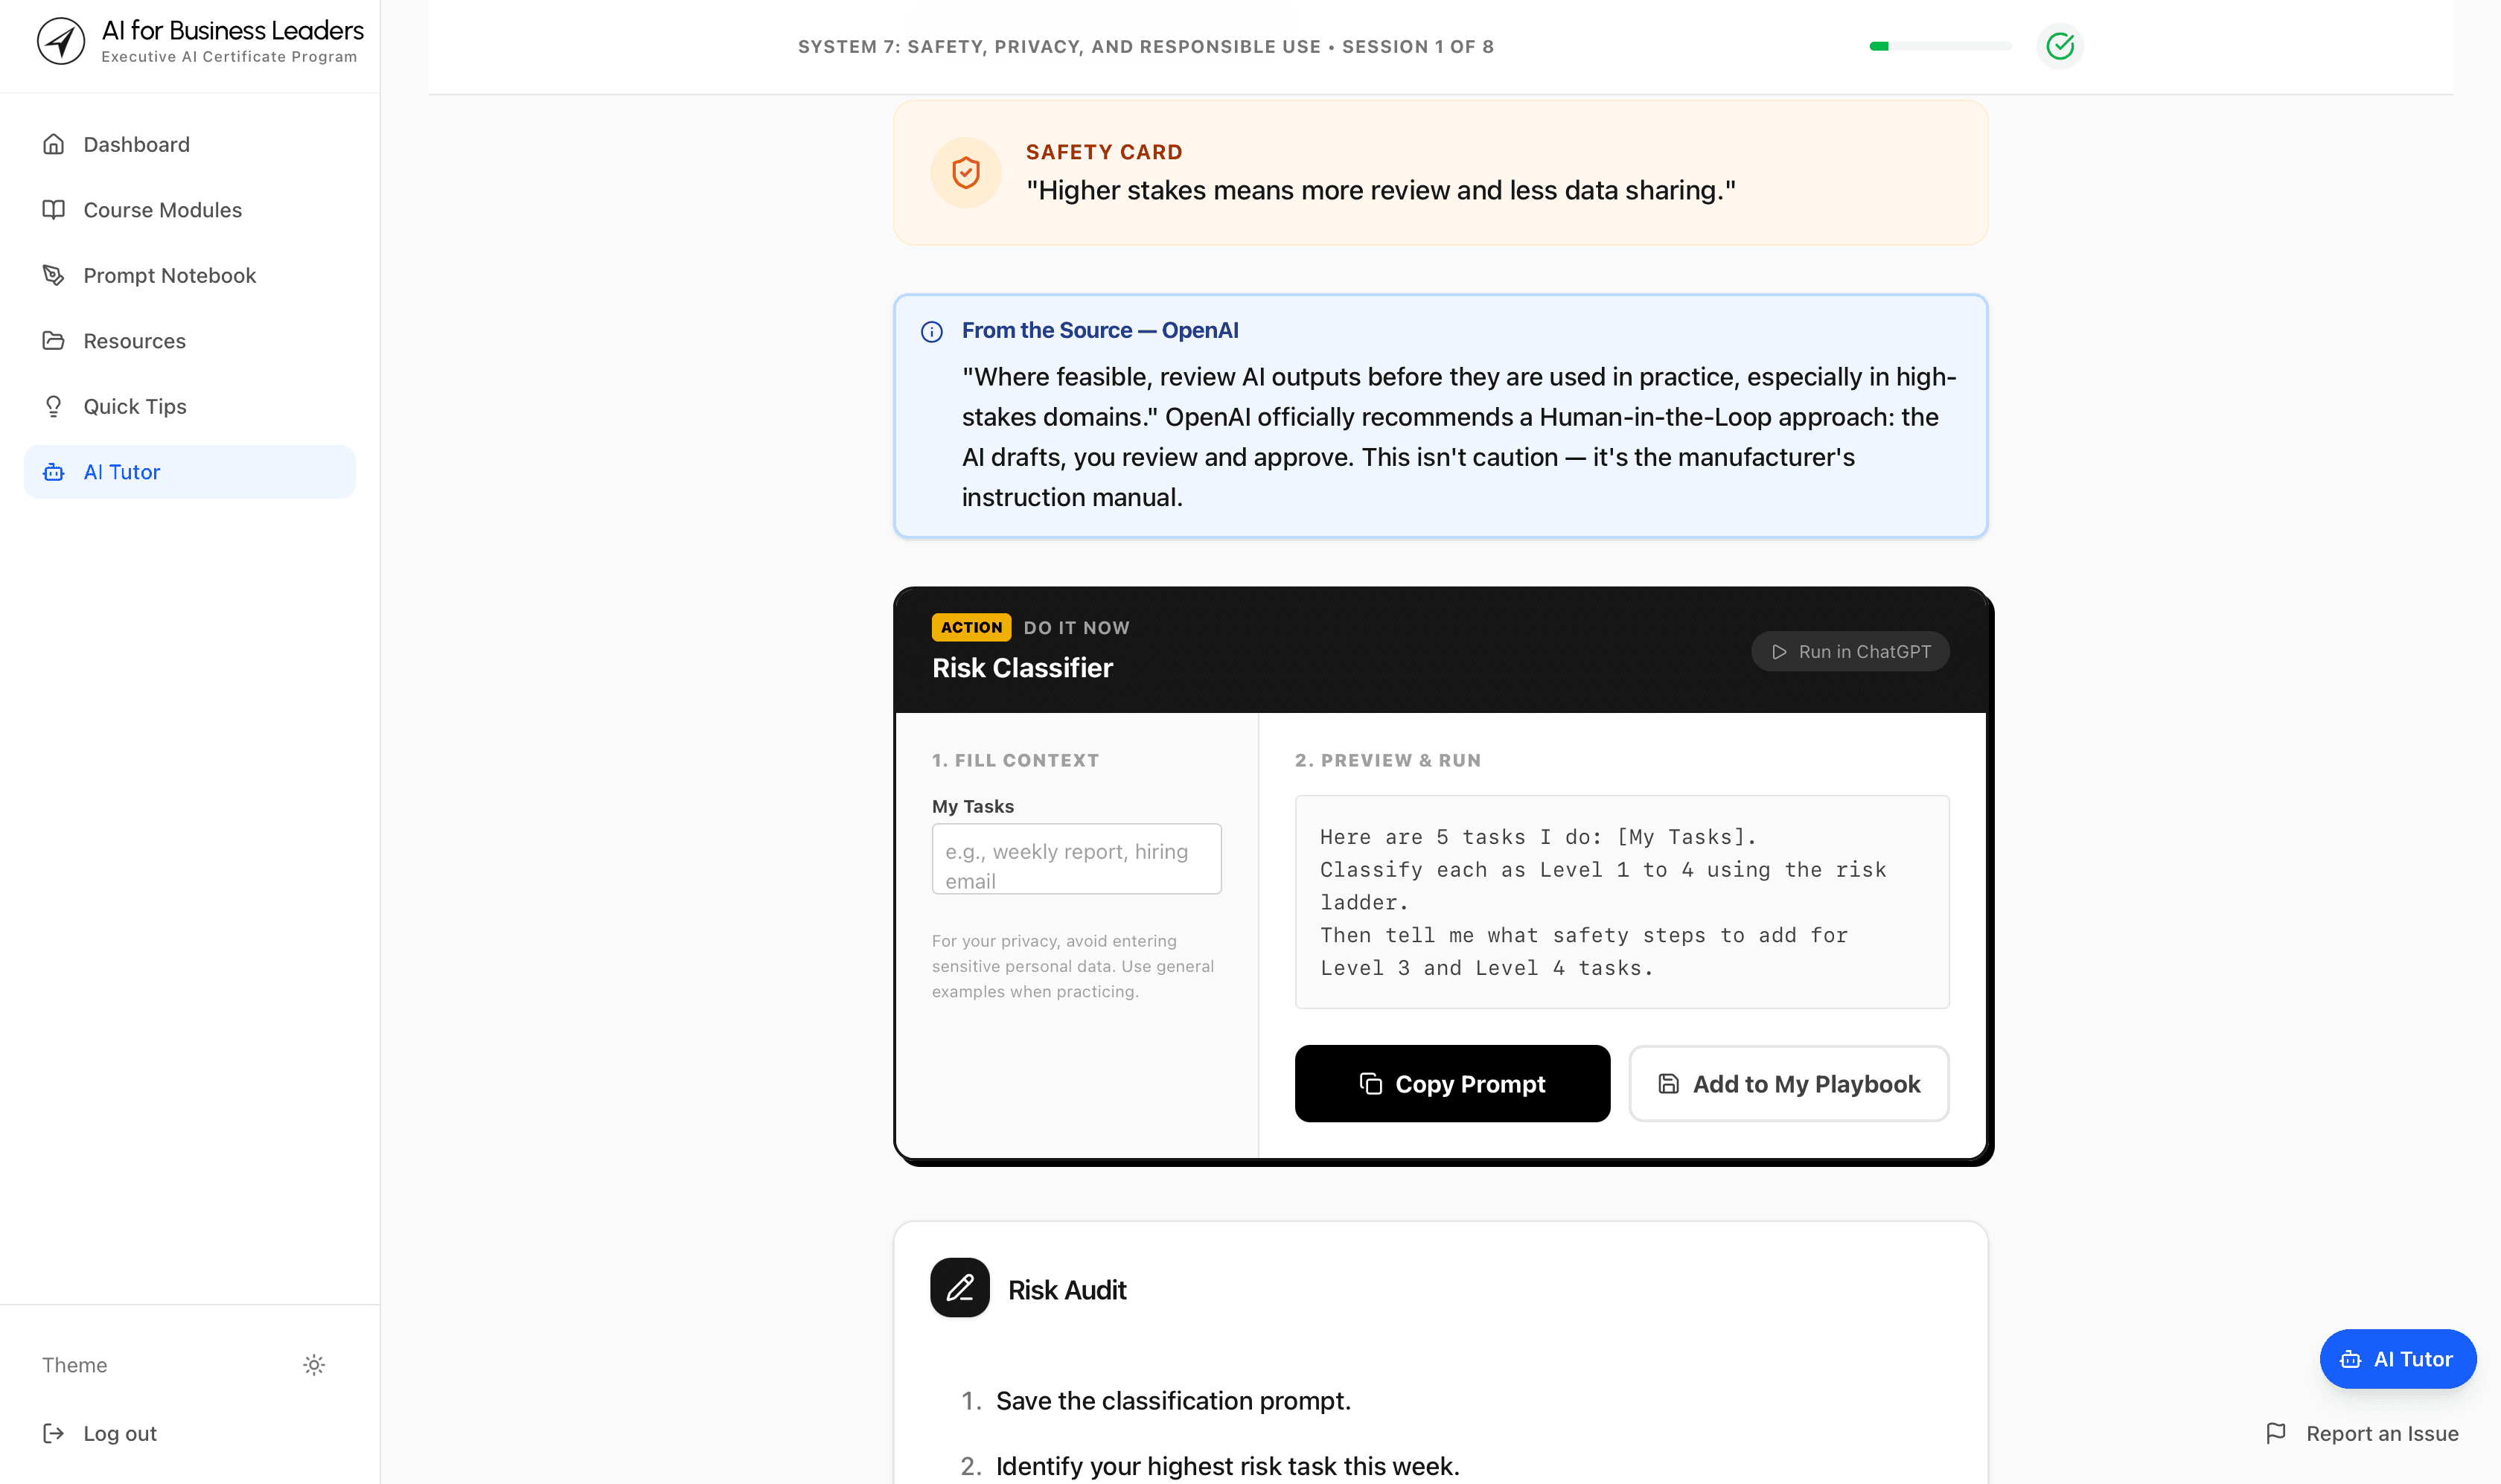This screenshot has width=2501, height=1484.
Task: Open the Prompt Notebook page
Action: pos(170,276)
